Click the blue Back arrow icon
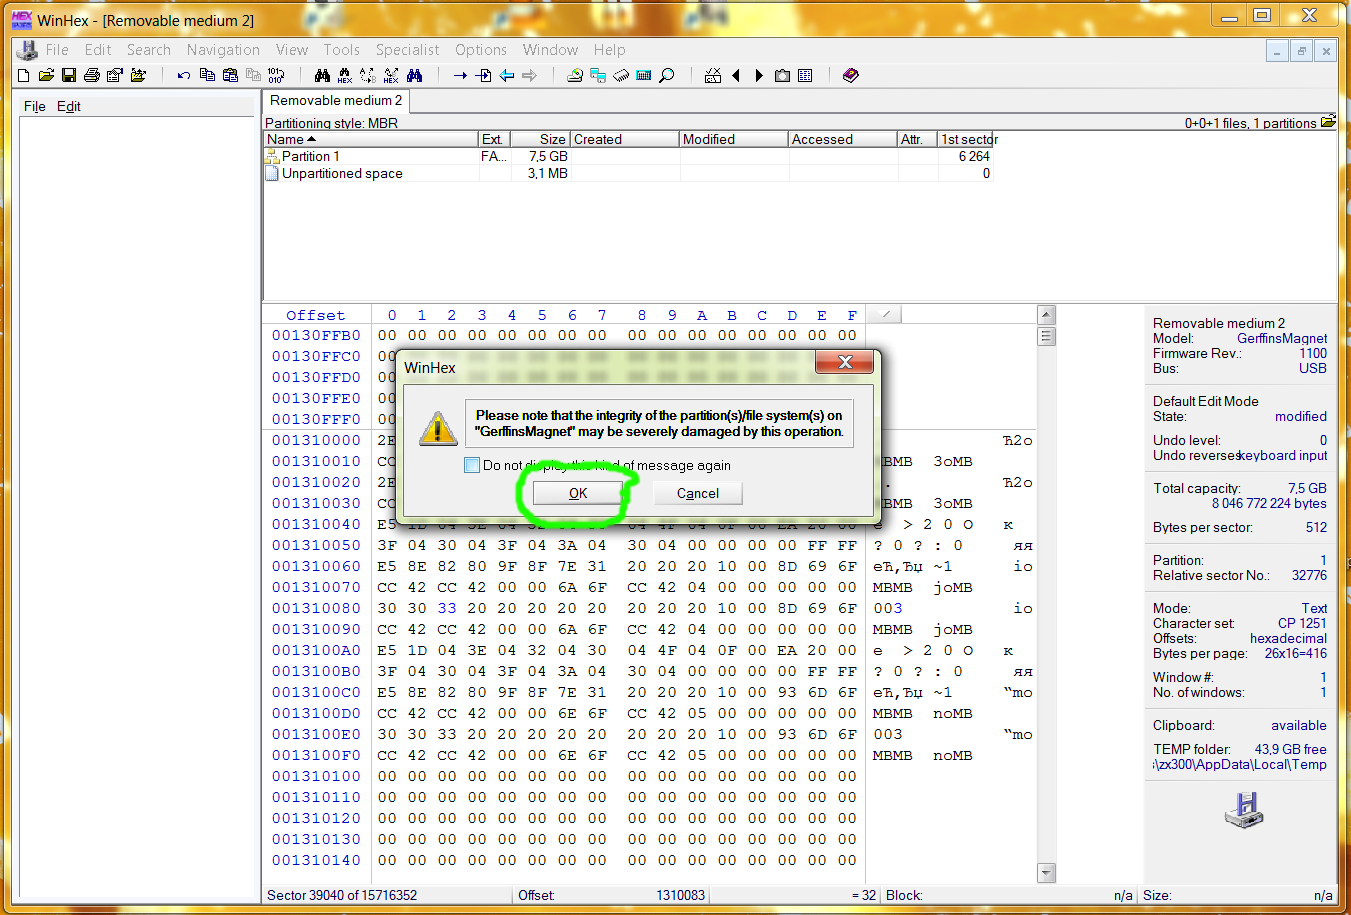This screenshot has height=915, width=1351. (507, 75)
